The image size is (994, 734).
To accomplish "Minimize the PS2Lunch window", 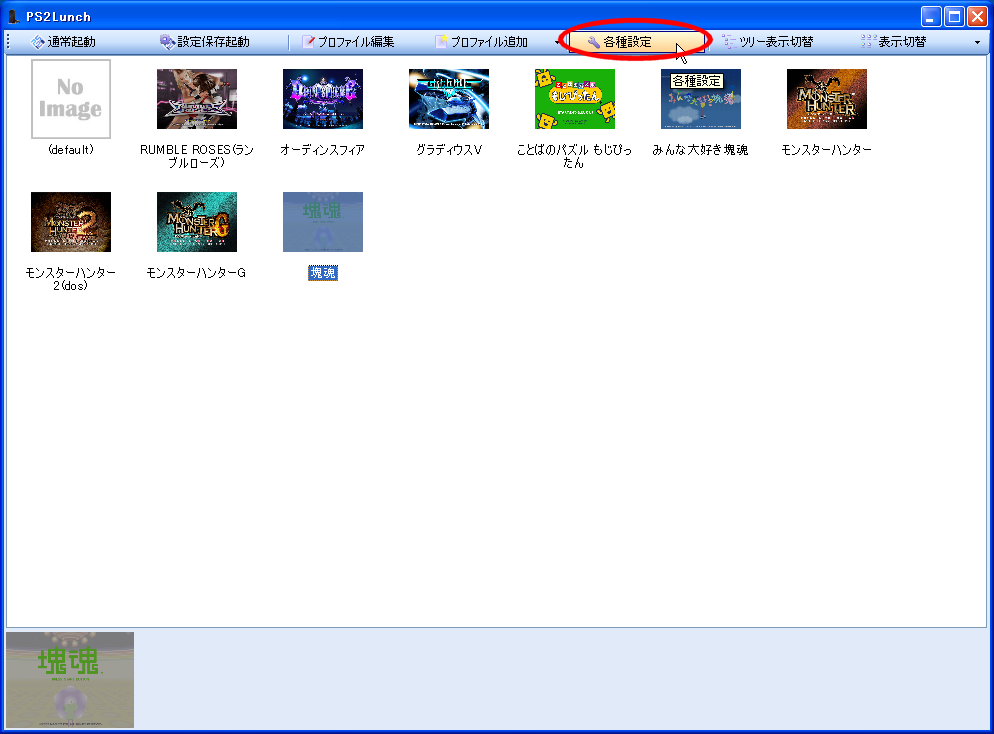I will [931, 16].
